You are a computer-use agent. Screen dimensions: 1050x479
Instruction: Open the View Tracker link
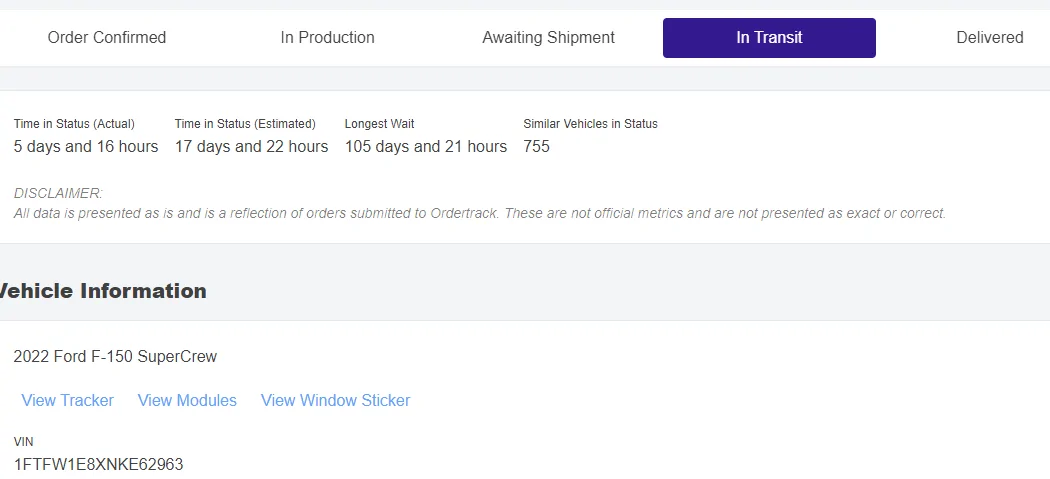click(68, 400)
